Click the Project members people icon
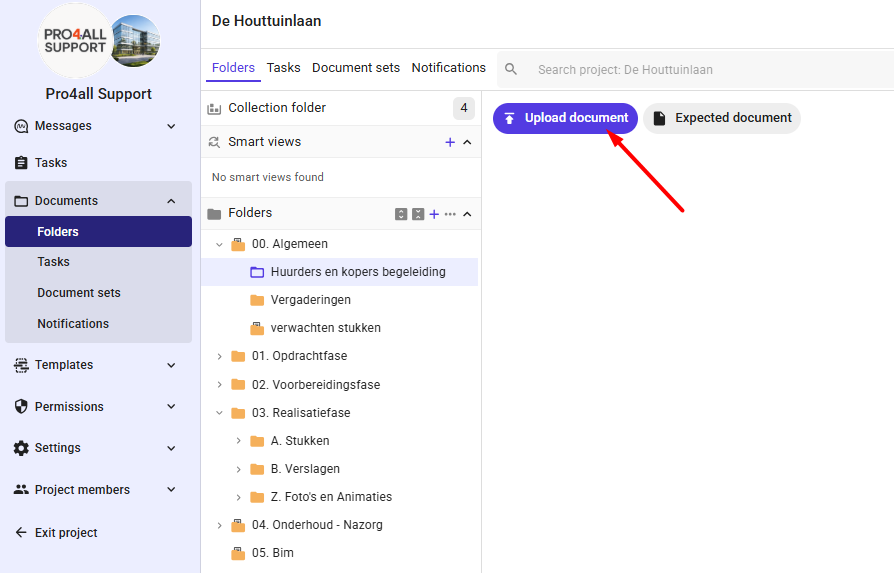894x573 pixels. pyautogui.click(x=21, y=489)
